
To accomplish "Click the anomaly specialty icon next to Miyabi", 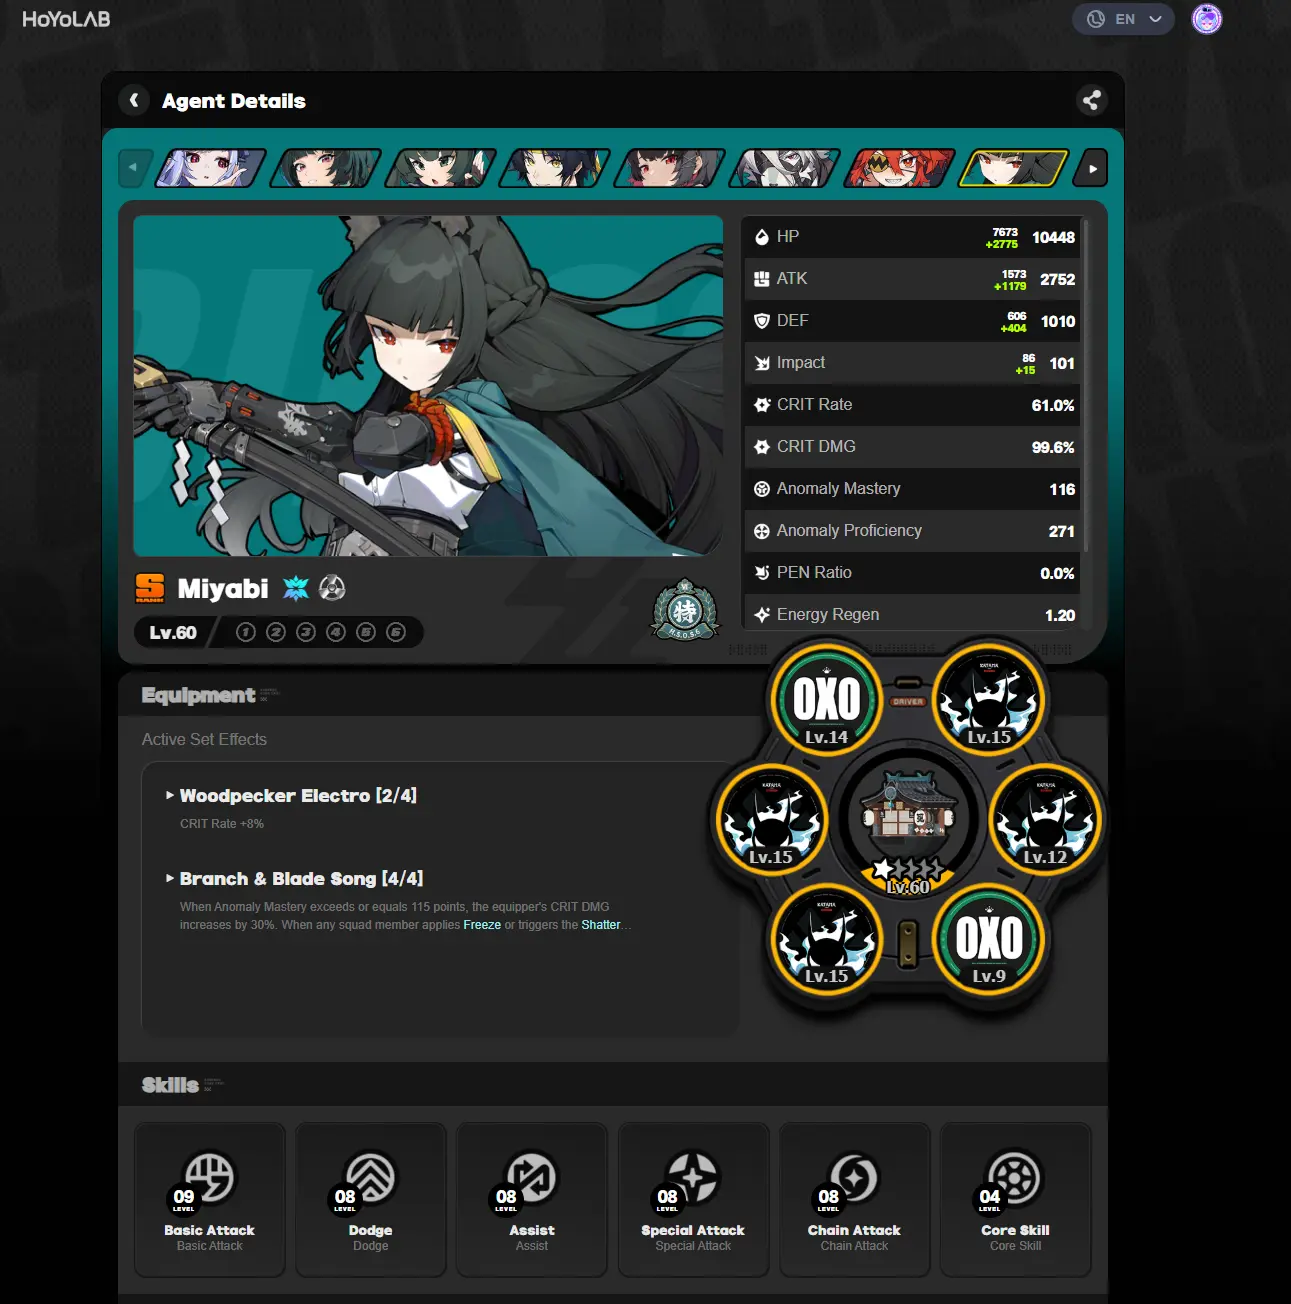I will point(332,588).
